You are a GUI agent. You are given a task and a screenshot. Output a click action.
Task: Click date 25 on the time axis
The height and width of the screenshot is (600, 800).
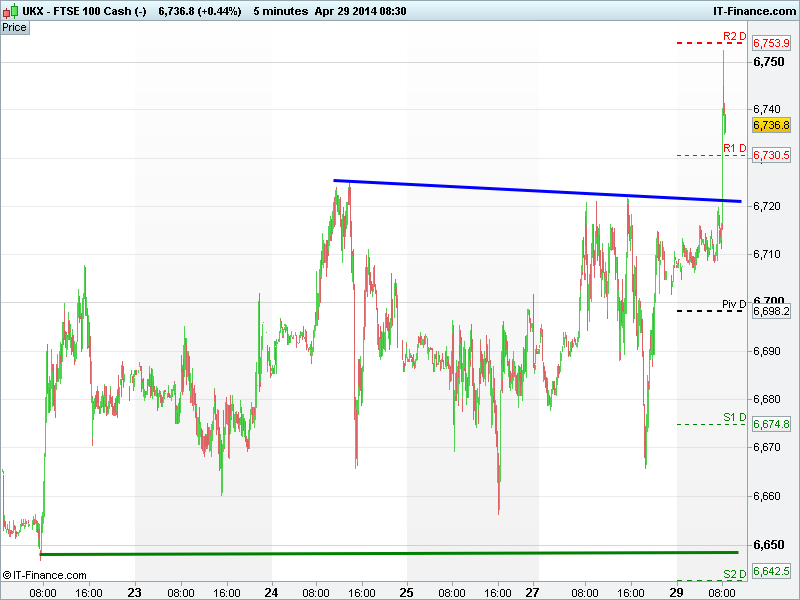pyautogui.click(x=407, y=592)
